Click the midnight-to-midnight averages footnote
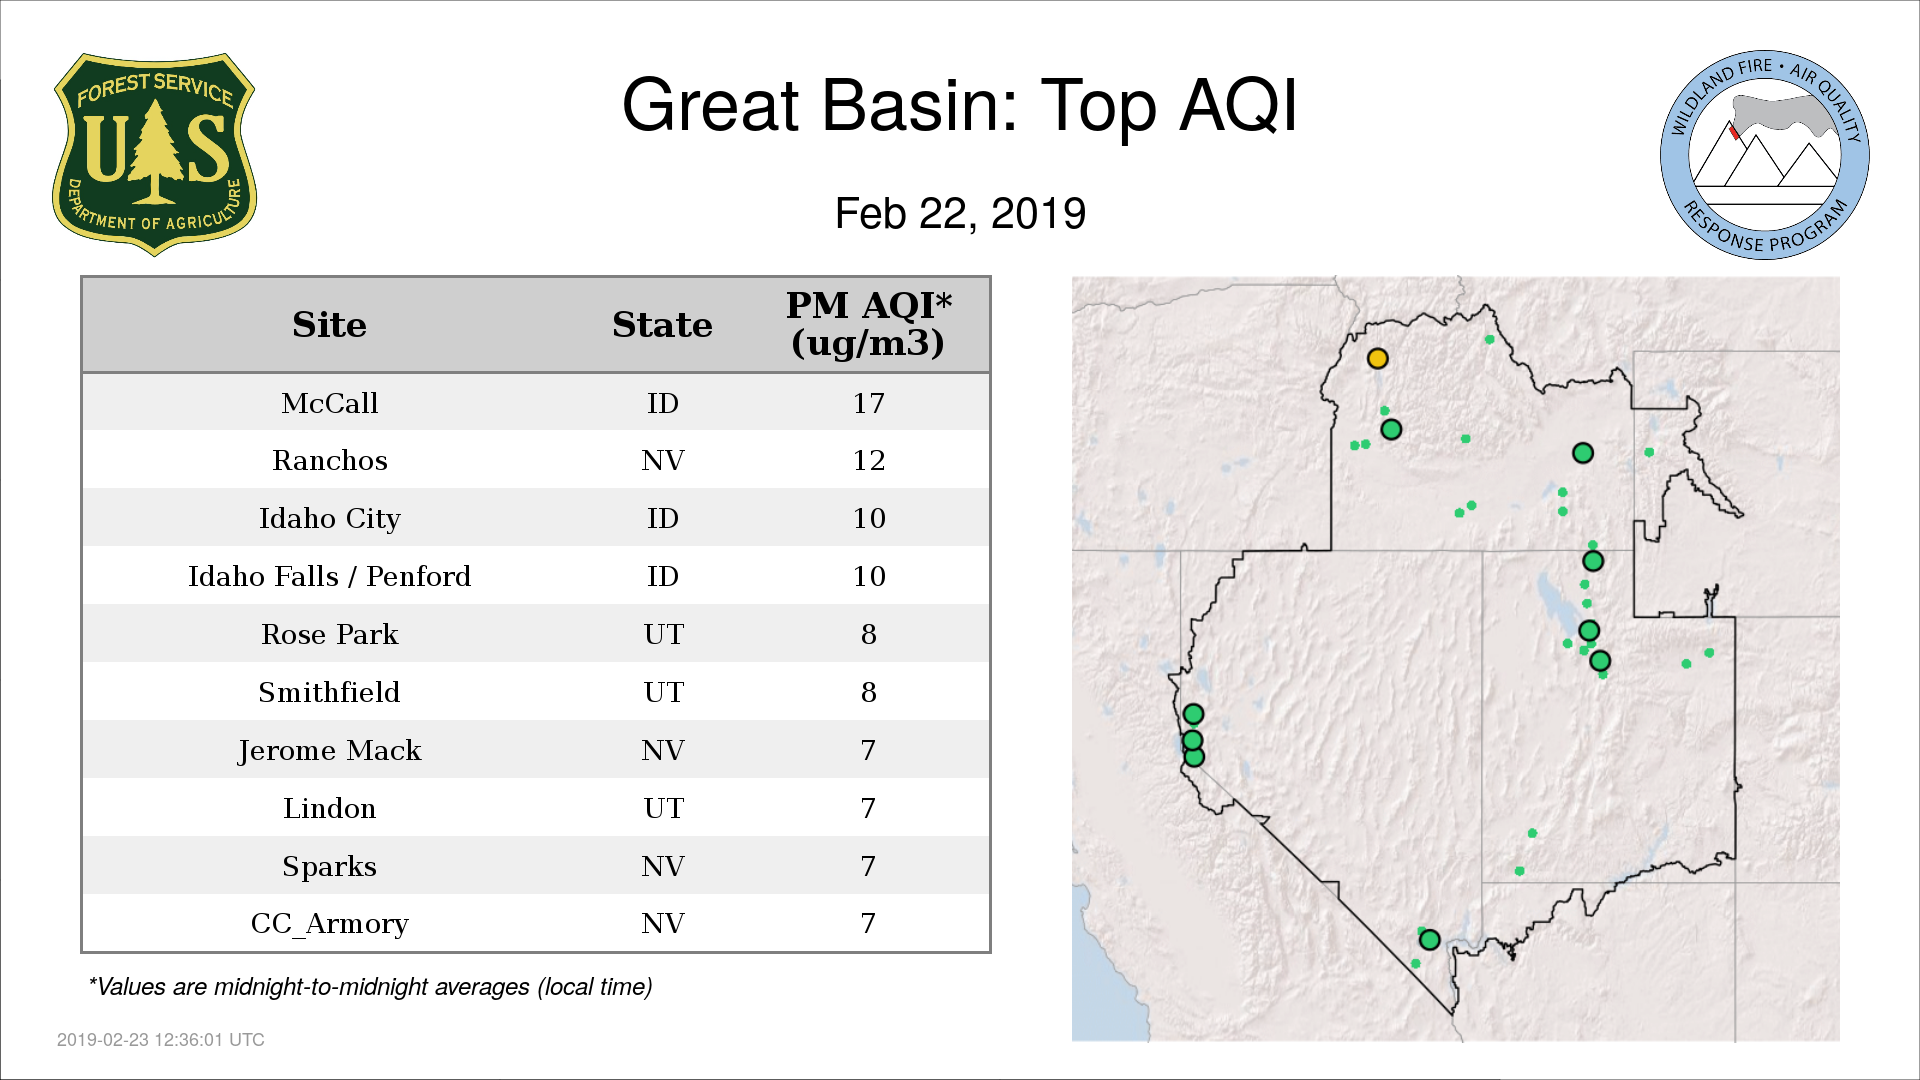The height and width of the screenshot is (1080, 1920). [x=370, y=987]
